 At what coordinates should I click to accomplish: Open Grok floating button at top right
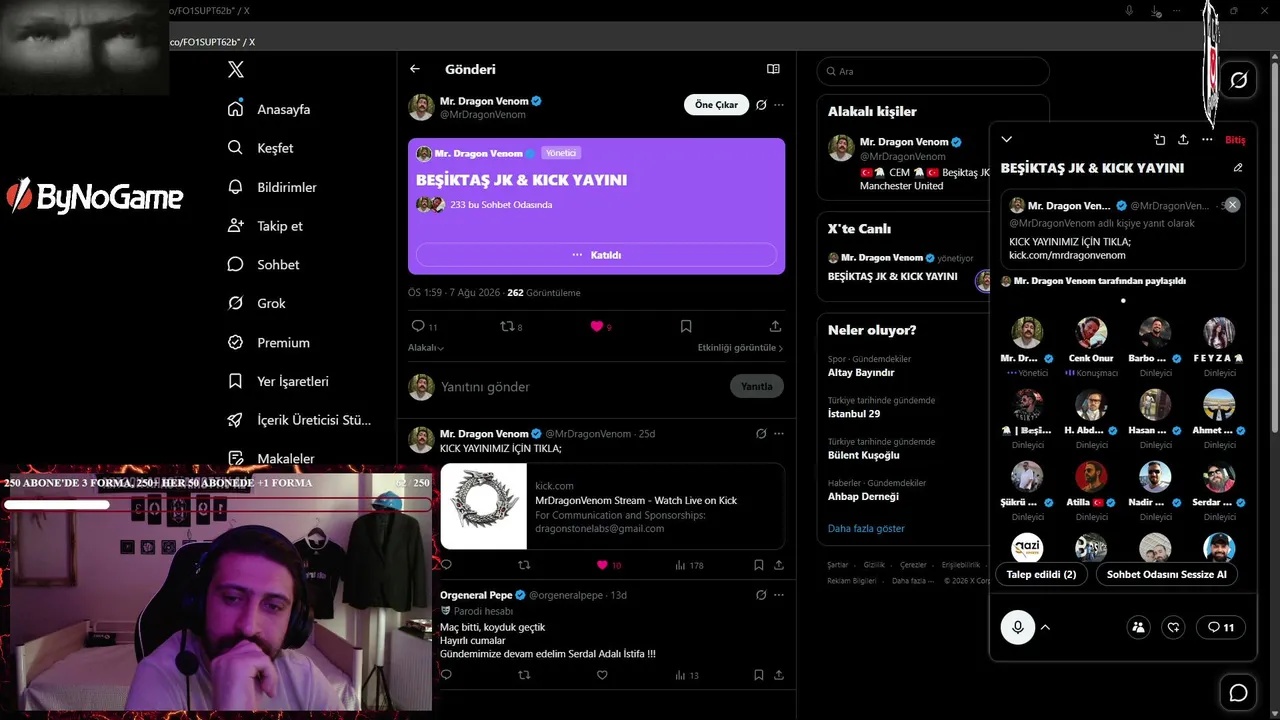1238,80
